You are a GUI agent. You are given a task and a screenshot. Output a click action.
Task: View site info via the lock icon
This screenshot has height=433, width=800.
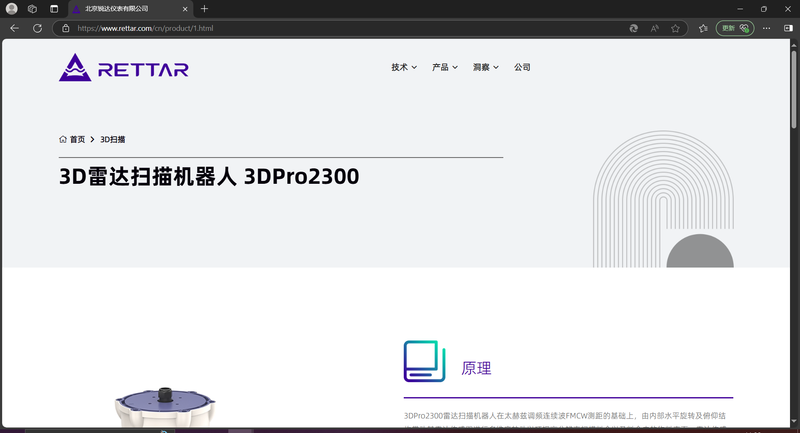66,28
